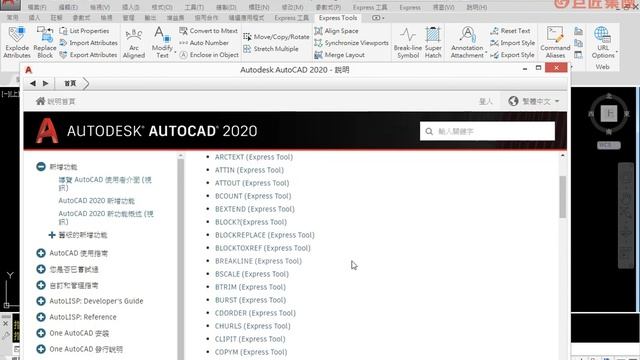Open BLOCKREPLACE (Express Tool) link
This screenshot has height=360, width=640.
click(264, 235)
